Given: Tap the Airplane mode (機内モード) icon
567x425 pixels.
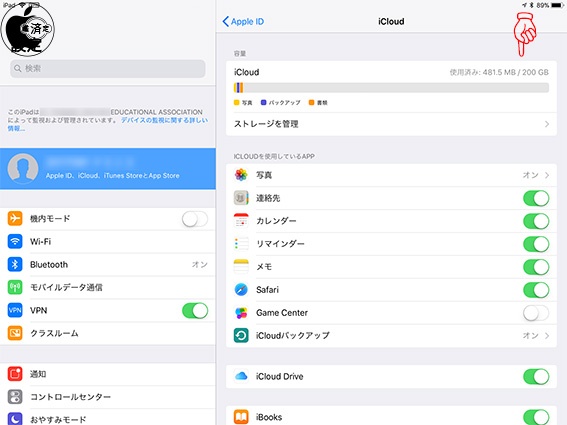Looking at the screenshot, I should click(15, 218).
